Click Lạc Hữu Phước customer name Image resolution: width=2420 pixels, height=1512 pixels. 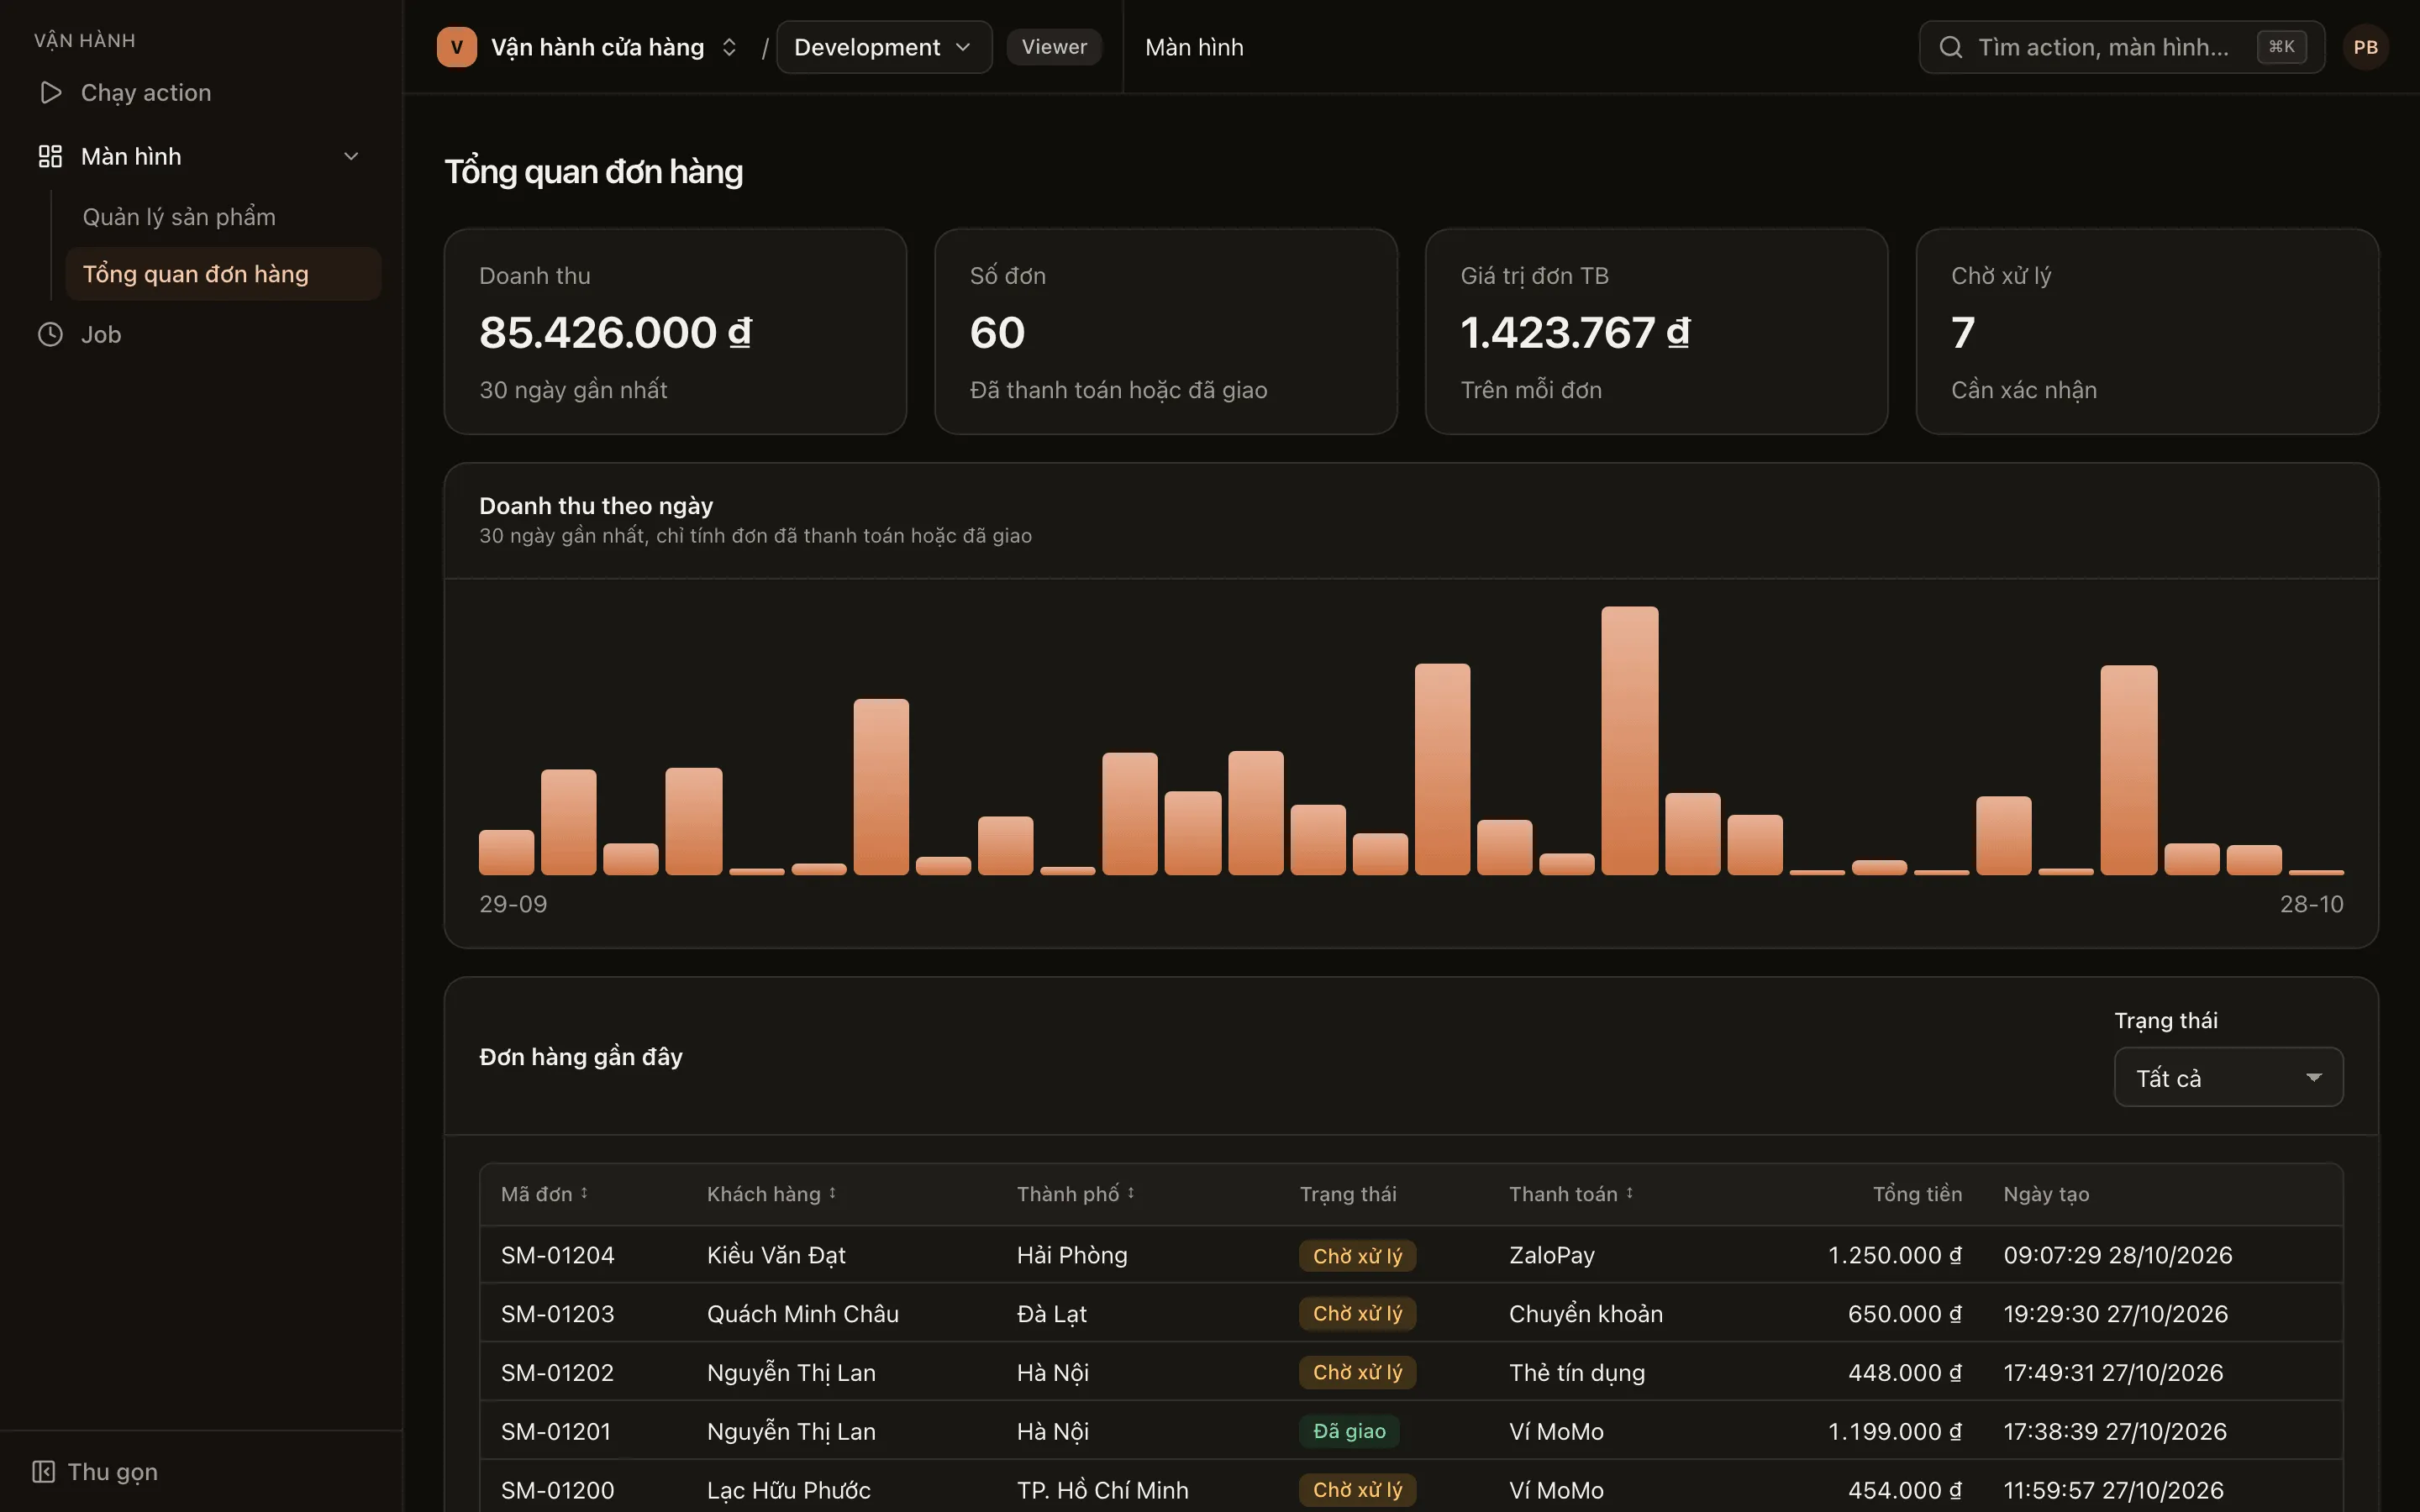pyautogui.click(x=789, y=1490)
